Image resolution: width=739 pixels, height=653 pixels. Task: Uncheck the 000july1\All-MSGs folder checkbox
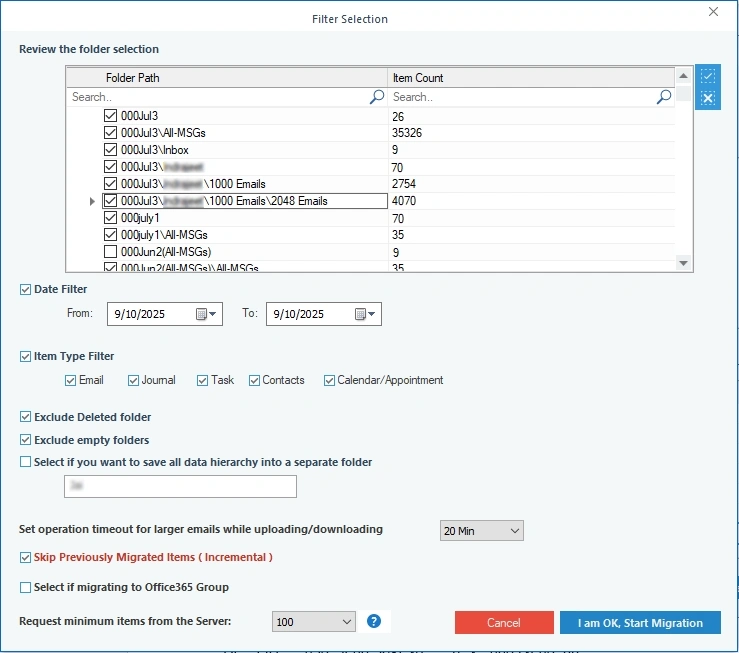[x=110, y=235]
